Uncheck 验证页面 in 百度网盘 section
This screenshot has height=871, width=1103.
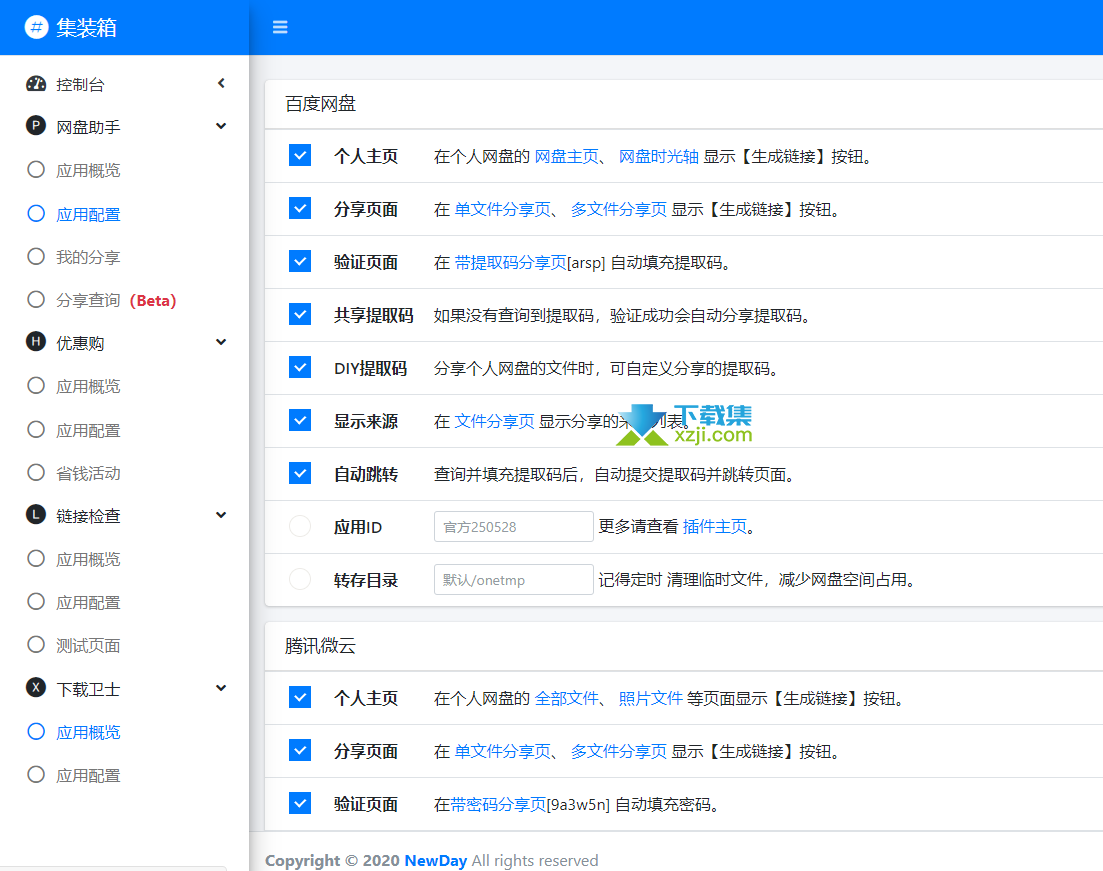300,261
